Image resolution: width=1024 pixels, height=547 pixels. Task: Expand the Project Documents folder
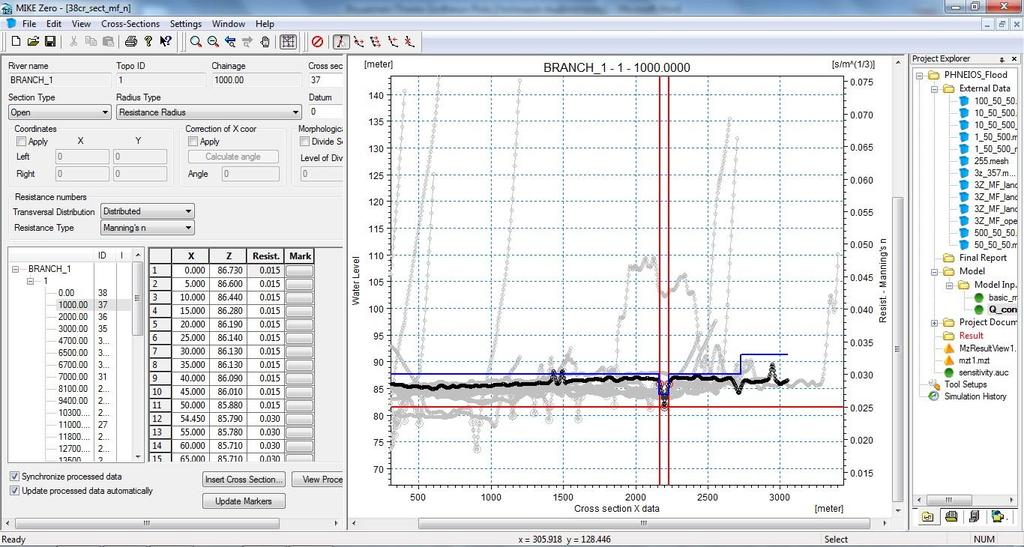coord(934,323)
